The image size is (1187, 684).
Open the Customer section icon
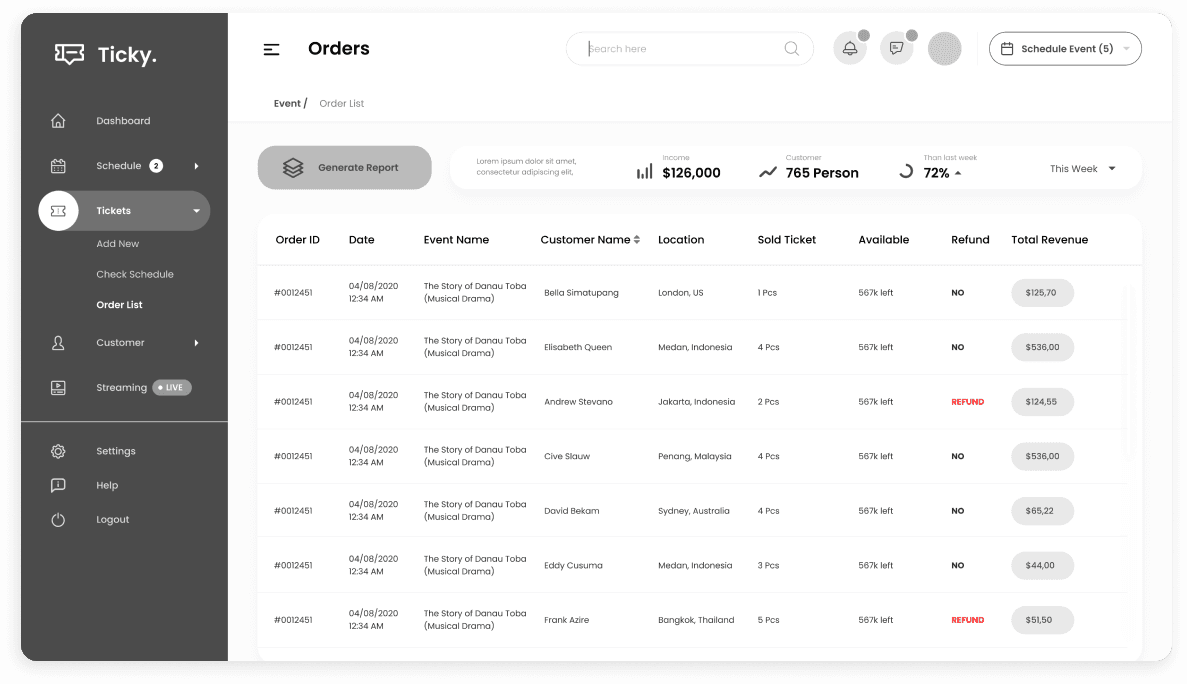tap(58, 342)
